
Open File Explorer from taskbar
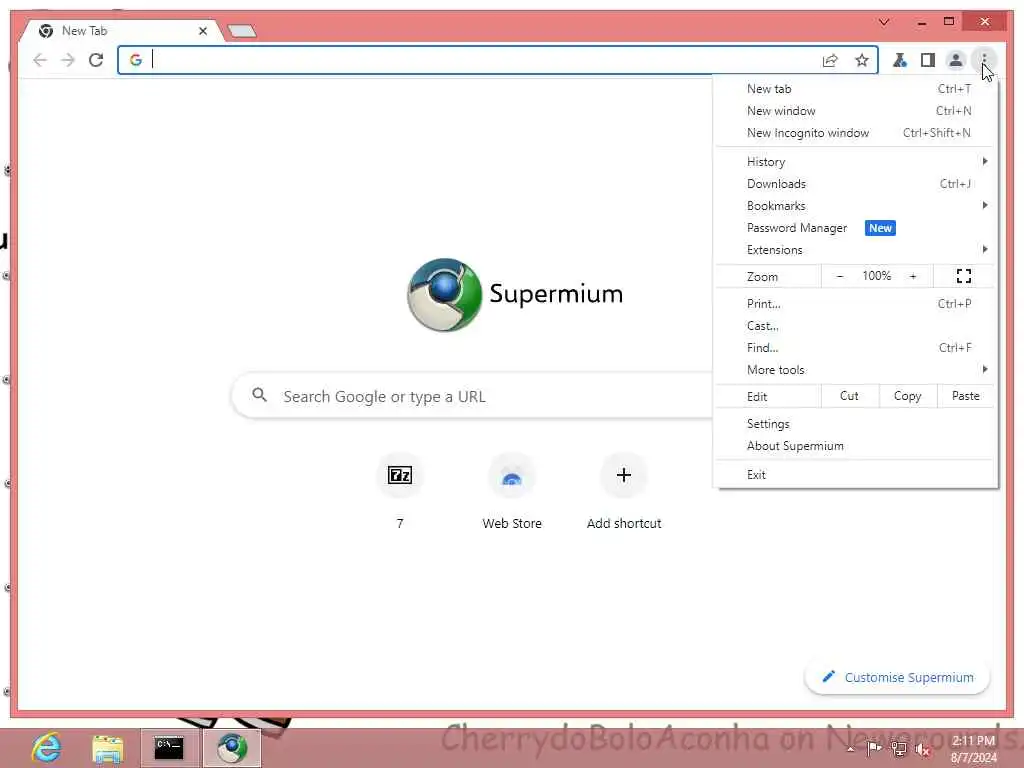coord(108,748)
